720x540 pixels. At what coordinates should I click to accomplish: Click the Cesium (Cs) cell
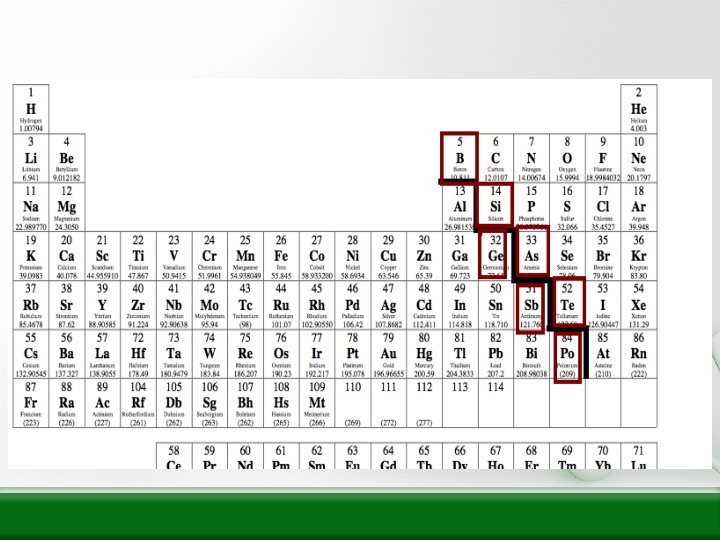pos(31,354)
